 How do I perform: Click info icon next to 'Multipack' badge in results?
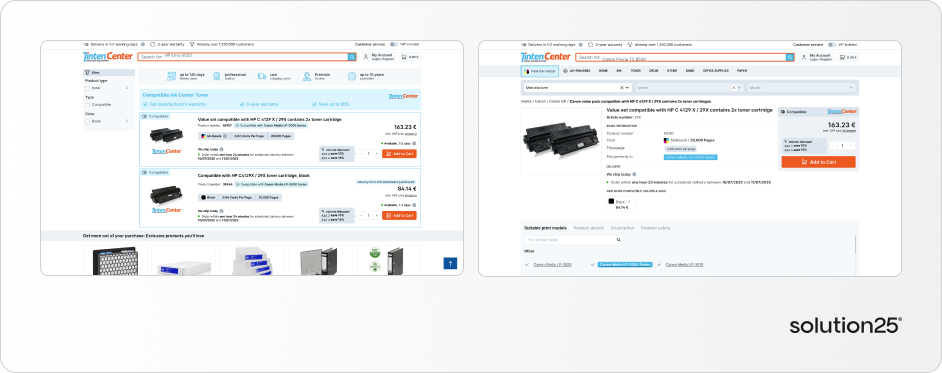click(x=225, y=136)
